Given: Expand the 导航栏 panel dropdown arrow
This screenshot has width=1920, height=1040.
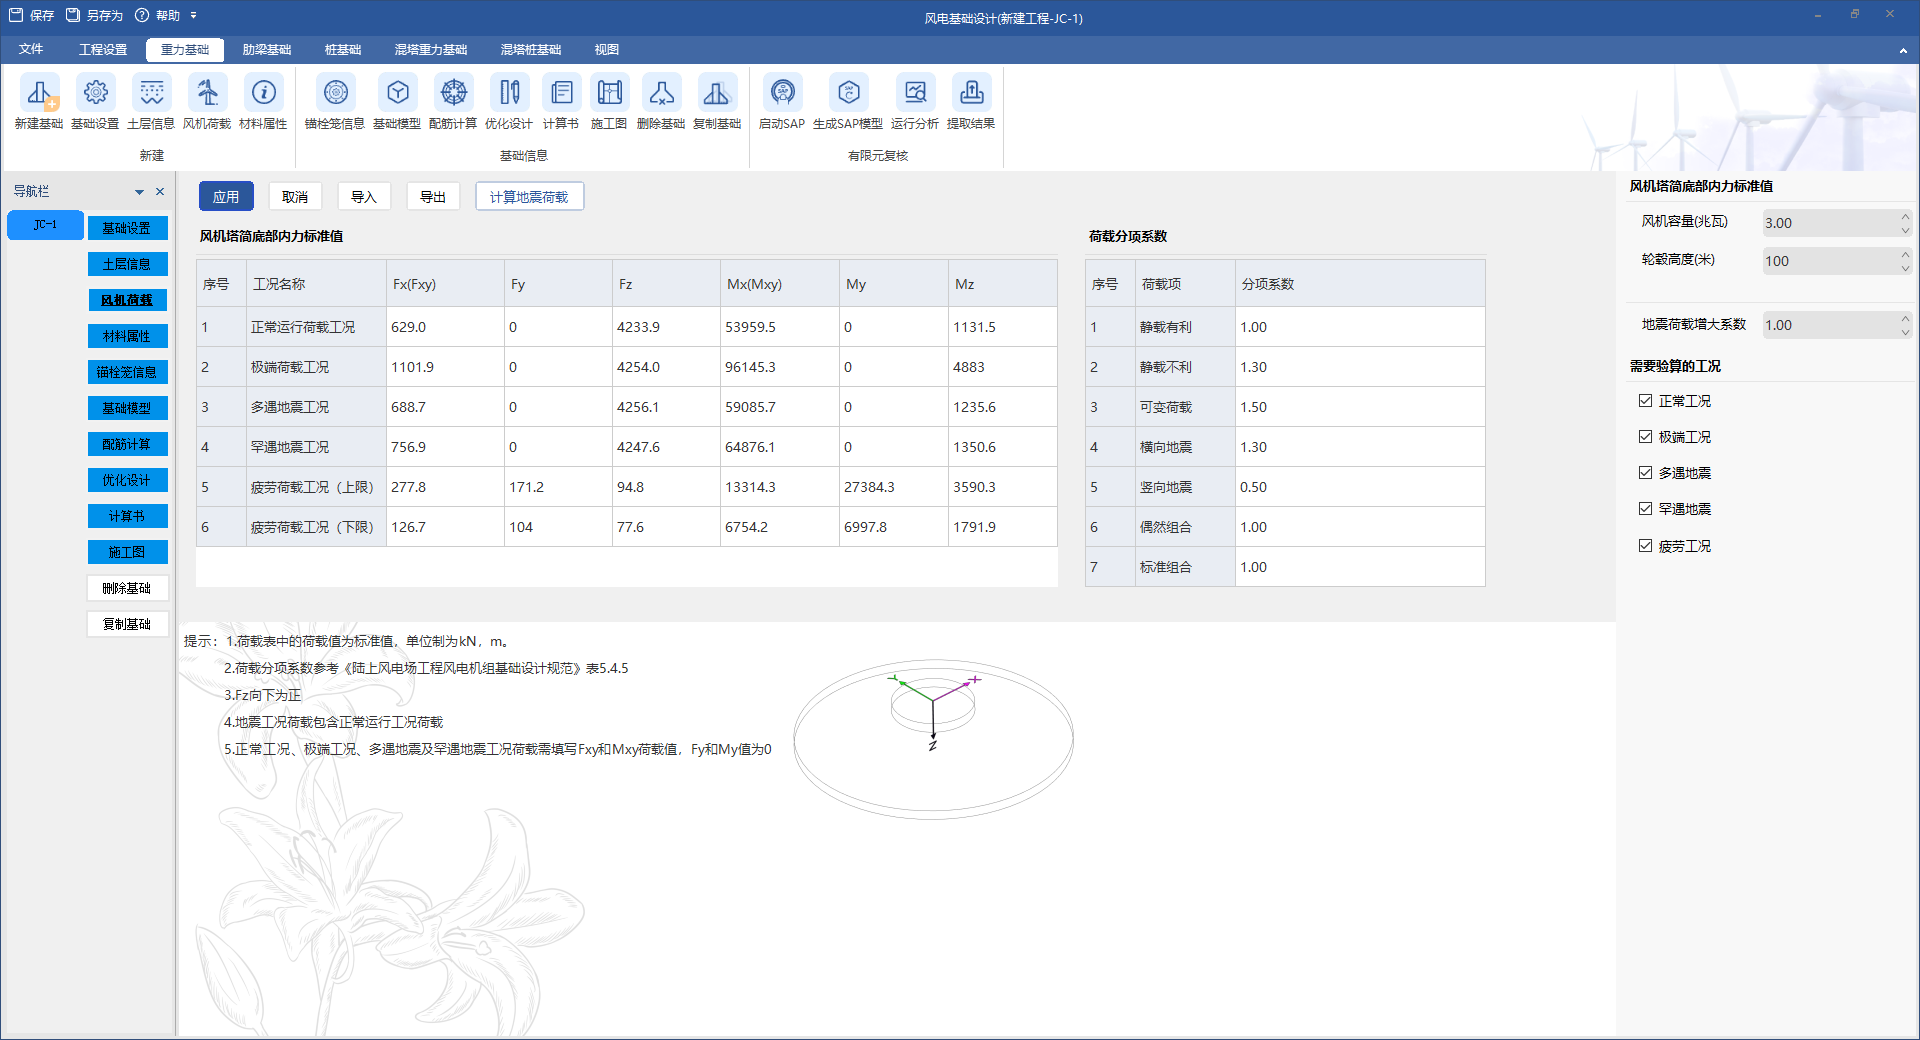Looking at the screenshot, I should [139, 192].
